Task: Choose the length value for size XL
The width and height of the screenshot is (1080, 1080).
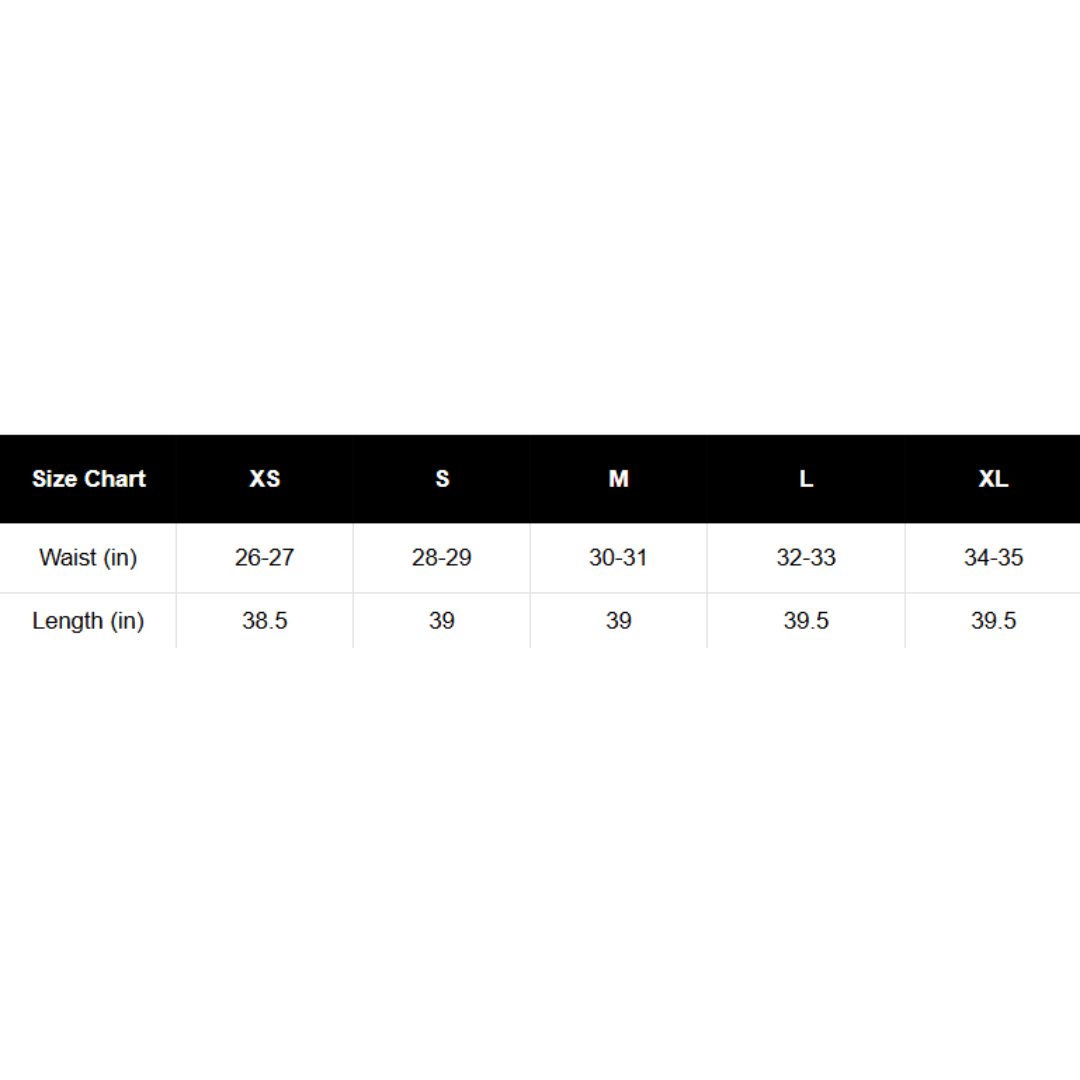Action: [993, 621]
